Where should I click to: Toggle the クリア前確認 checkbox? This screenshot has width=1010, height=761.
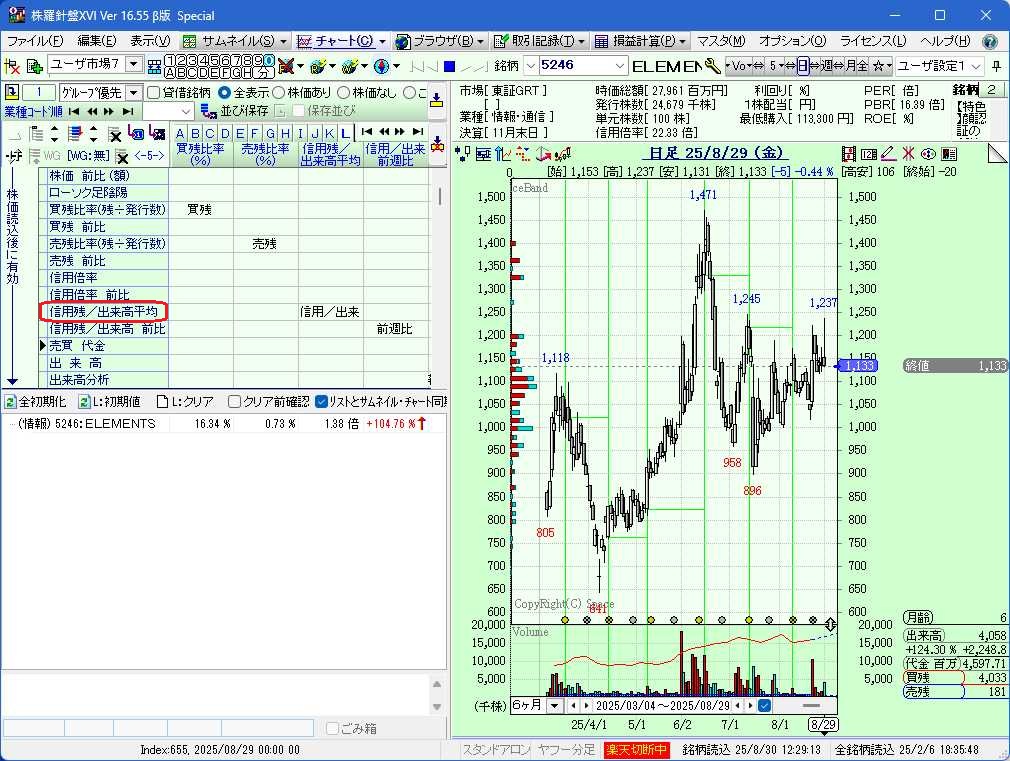234,401
